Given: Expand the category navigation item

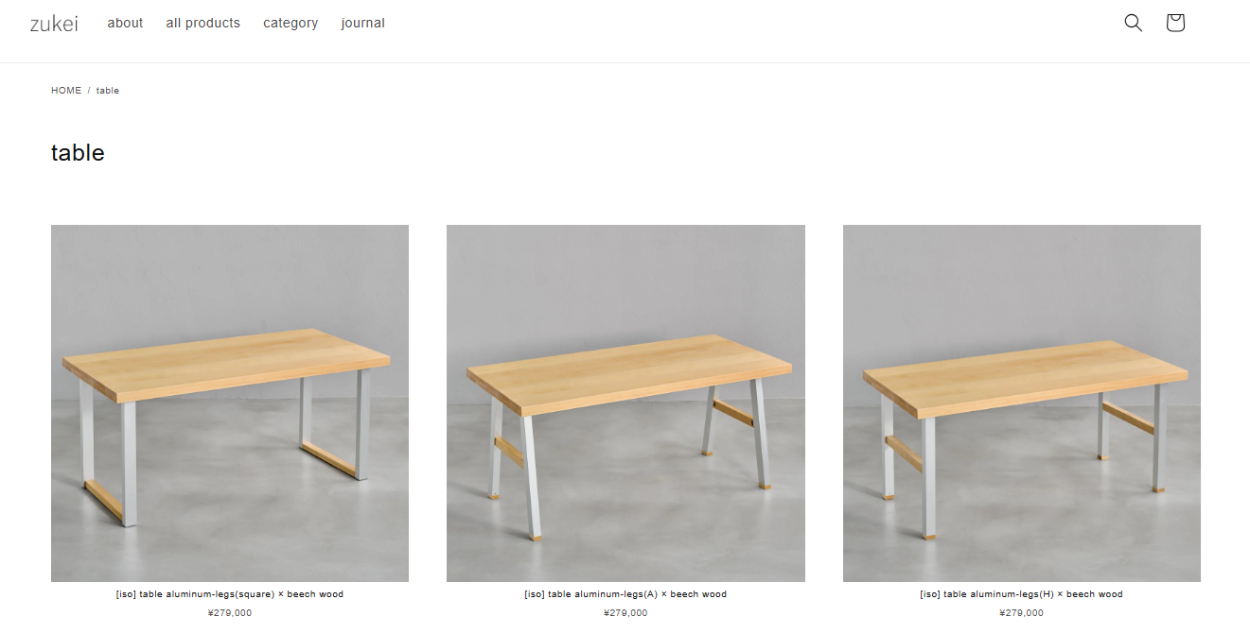Looking at the screenshot, I should 290,23.
